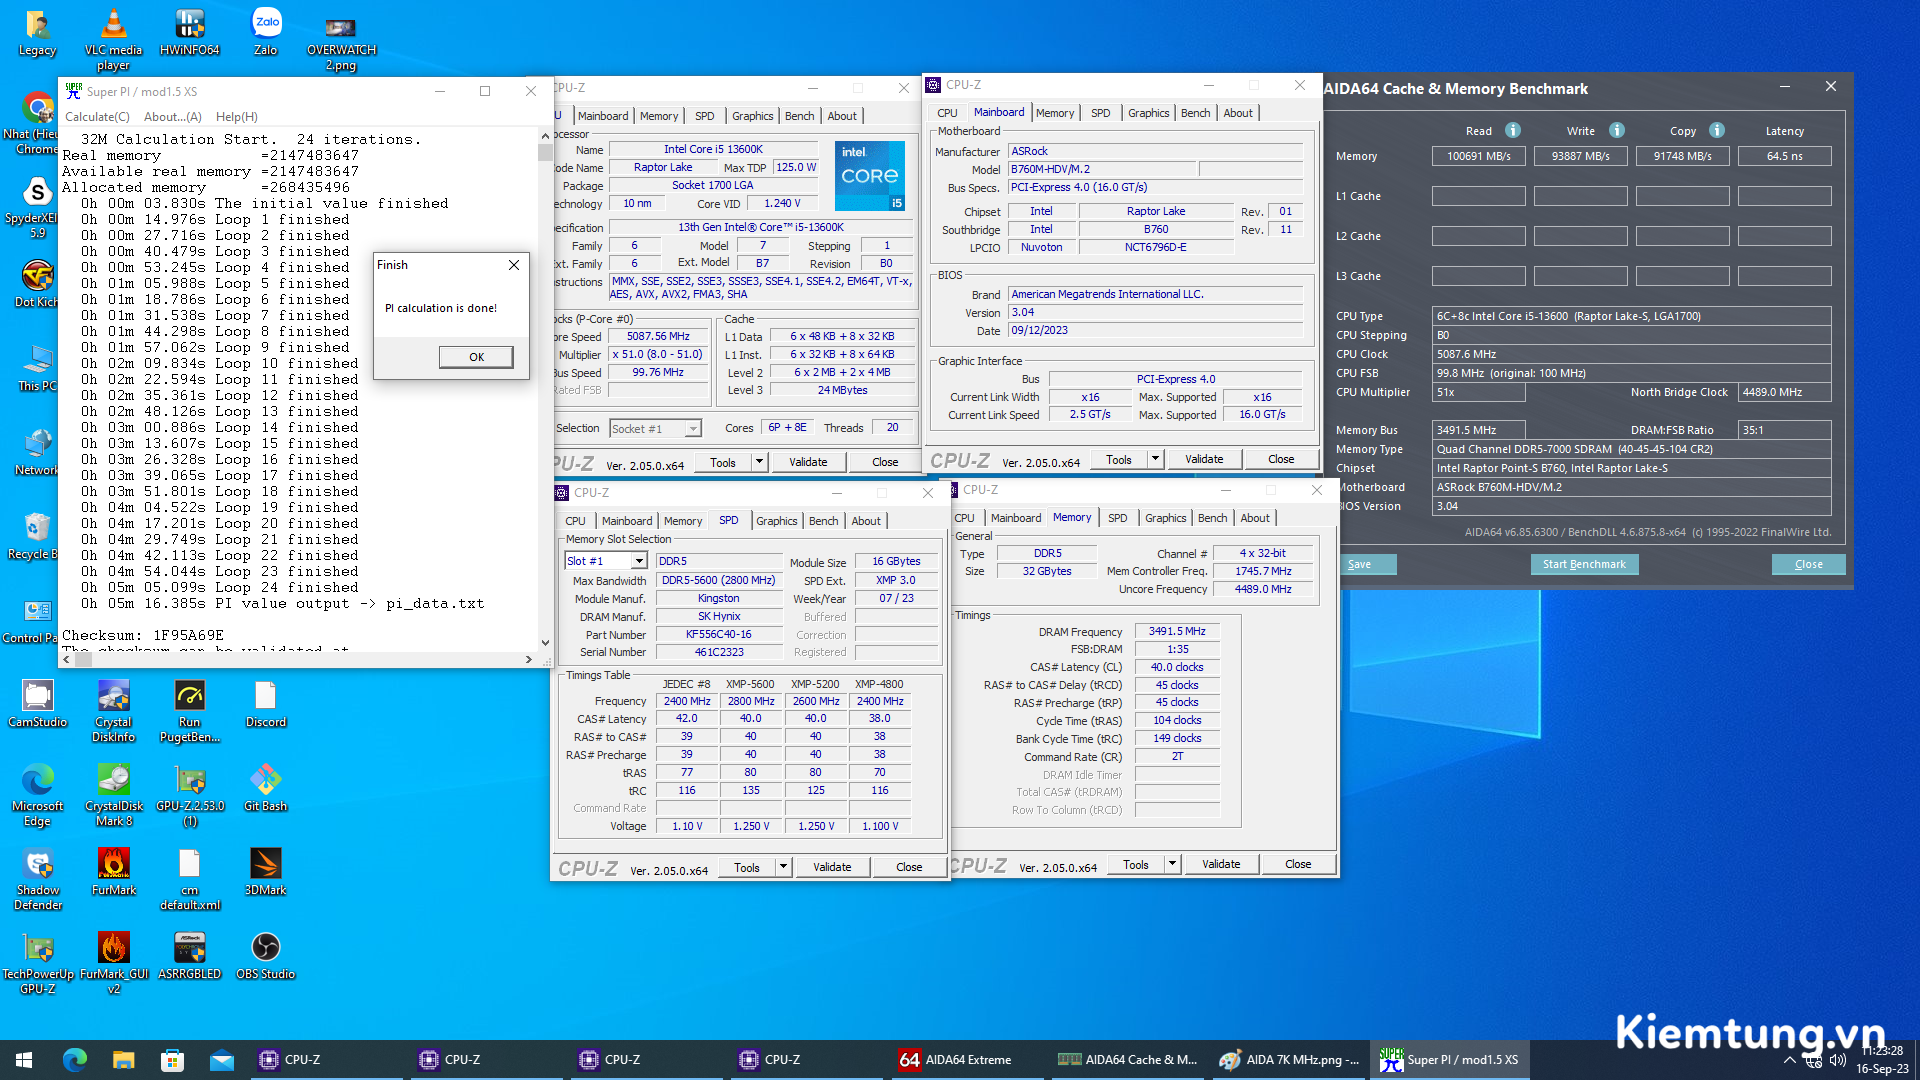Open Tools dropdown arrow in CPU-Z Mainboard window
Viewport: 1920px width, 1080px height.
click(1156, 459)
